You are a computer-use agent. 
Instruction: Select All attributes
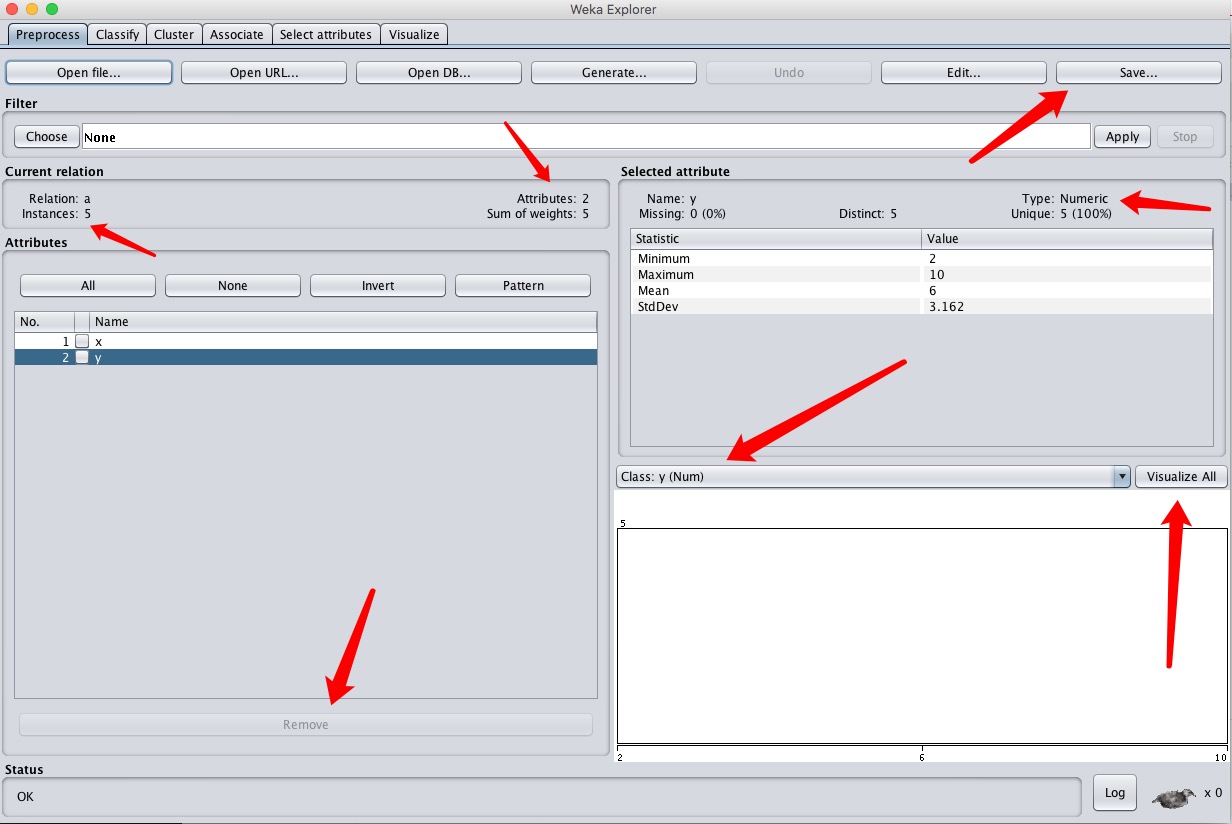point(88,286)
